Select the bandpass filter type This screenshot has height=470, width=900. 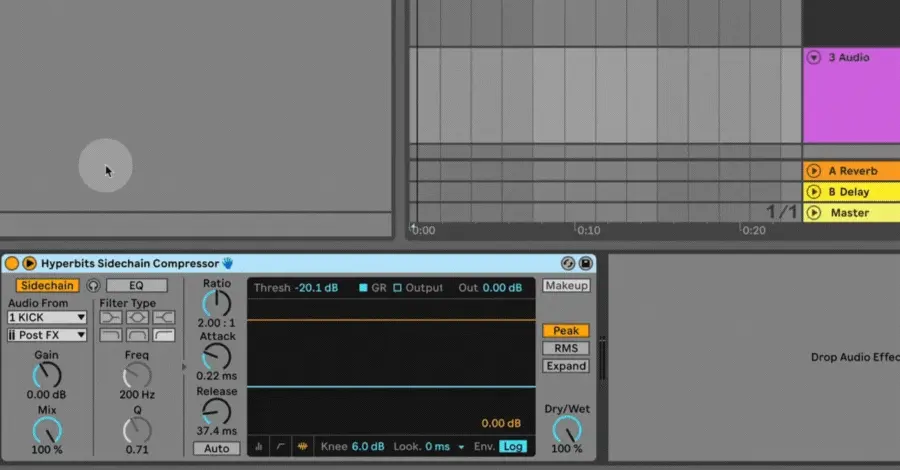137,335
